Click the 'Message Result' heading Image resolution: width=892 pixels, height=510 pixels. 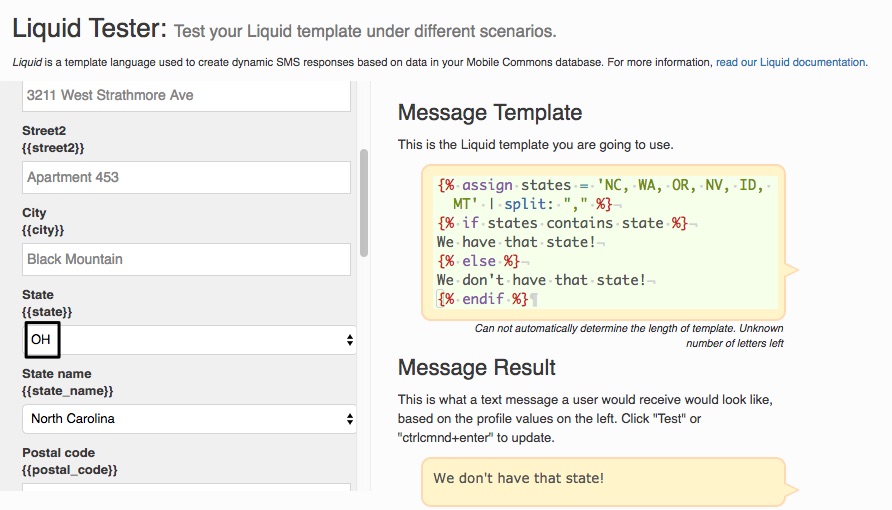tap(477, 367)
